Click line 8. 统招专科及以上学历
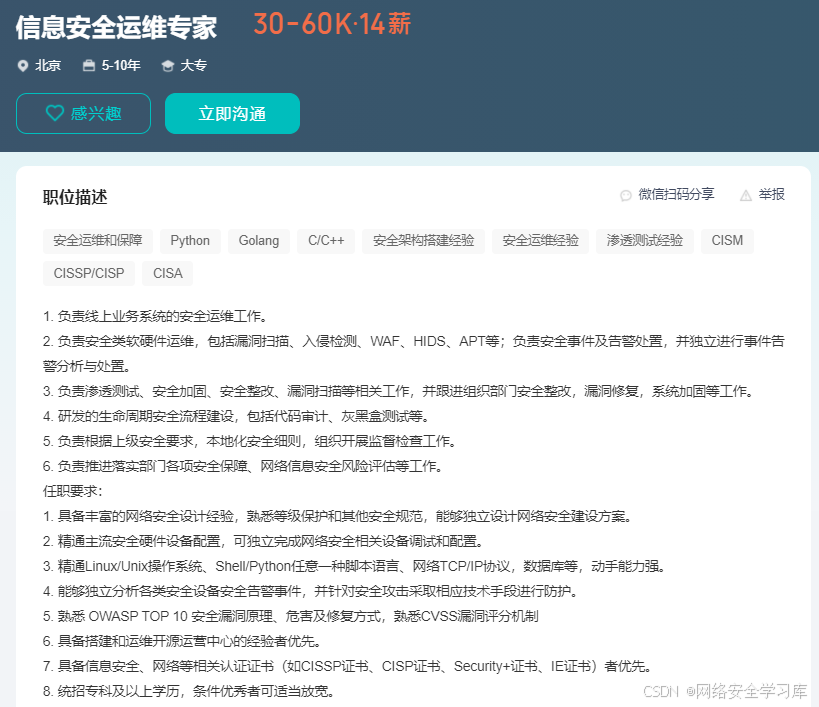The height and width of the screenshot is (707, 819). click(189, 691)
